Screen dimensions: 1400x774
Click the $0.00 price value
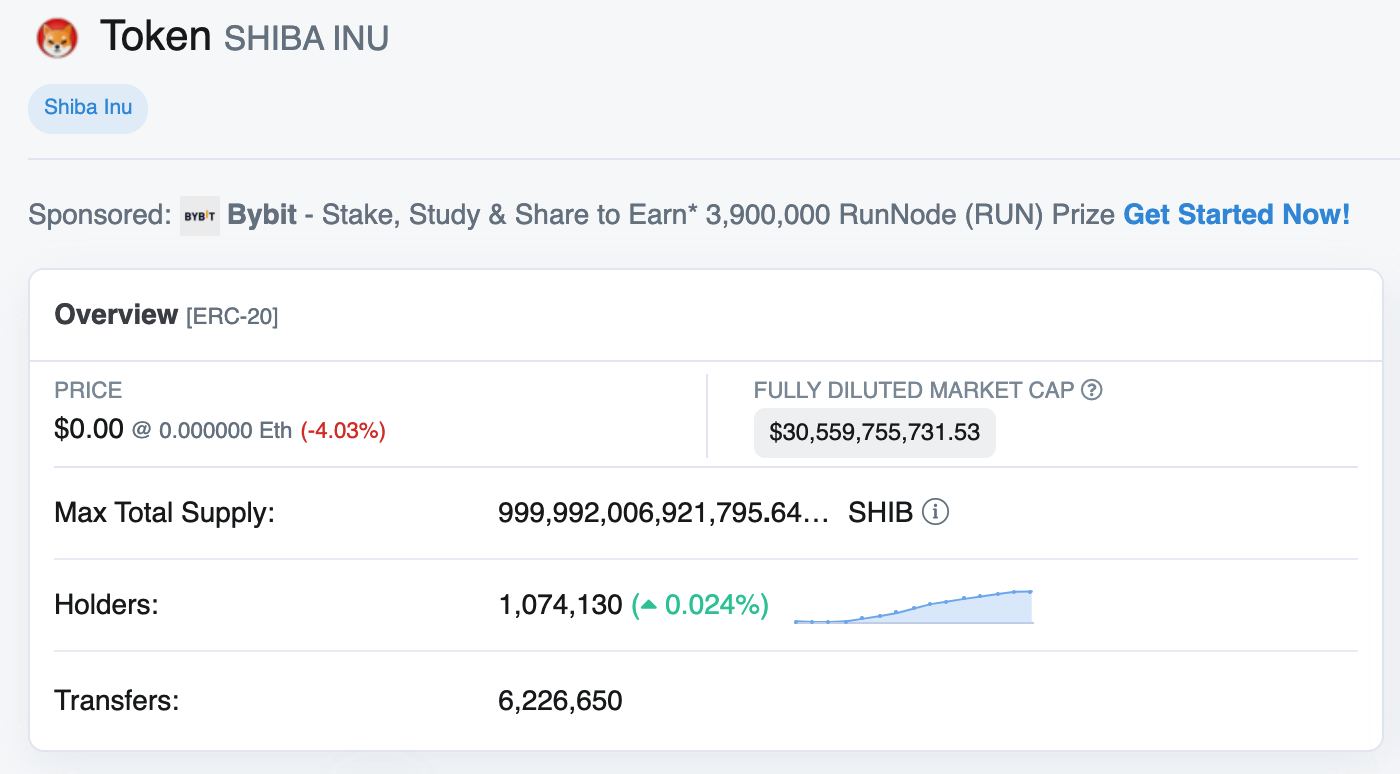tap(89, 430)
